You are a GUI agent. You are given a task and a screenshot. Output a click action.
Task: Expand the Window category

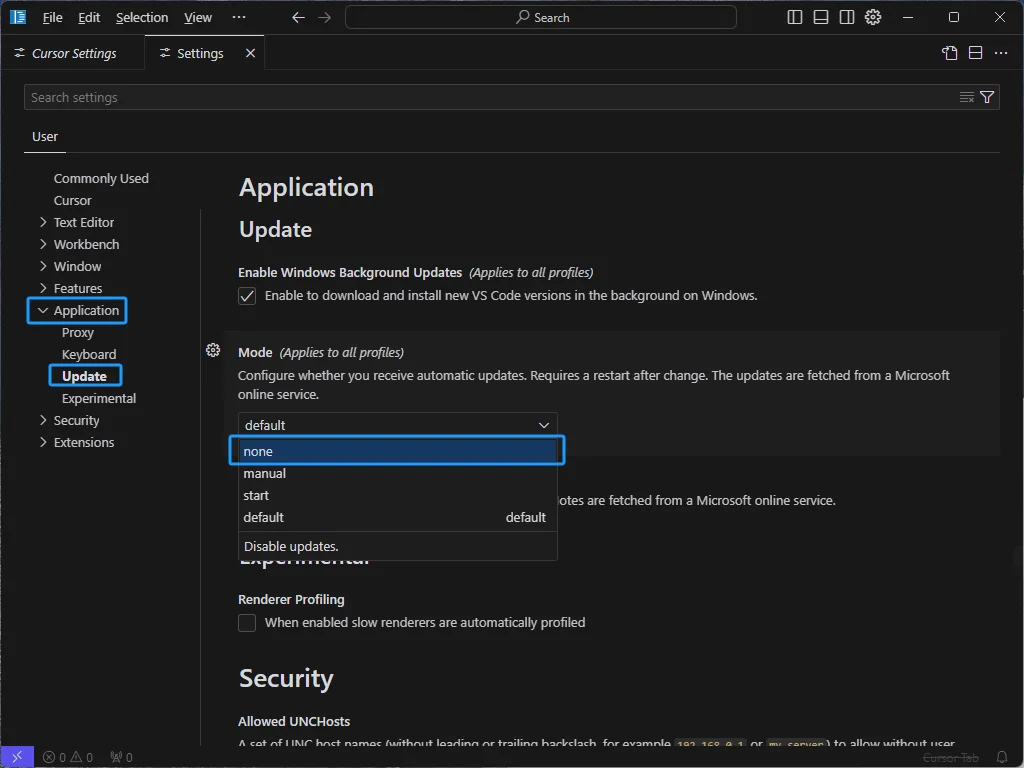[77, 266]
